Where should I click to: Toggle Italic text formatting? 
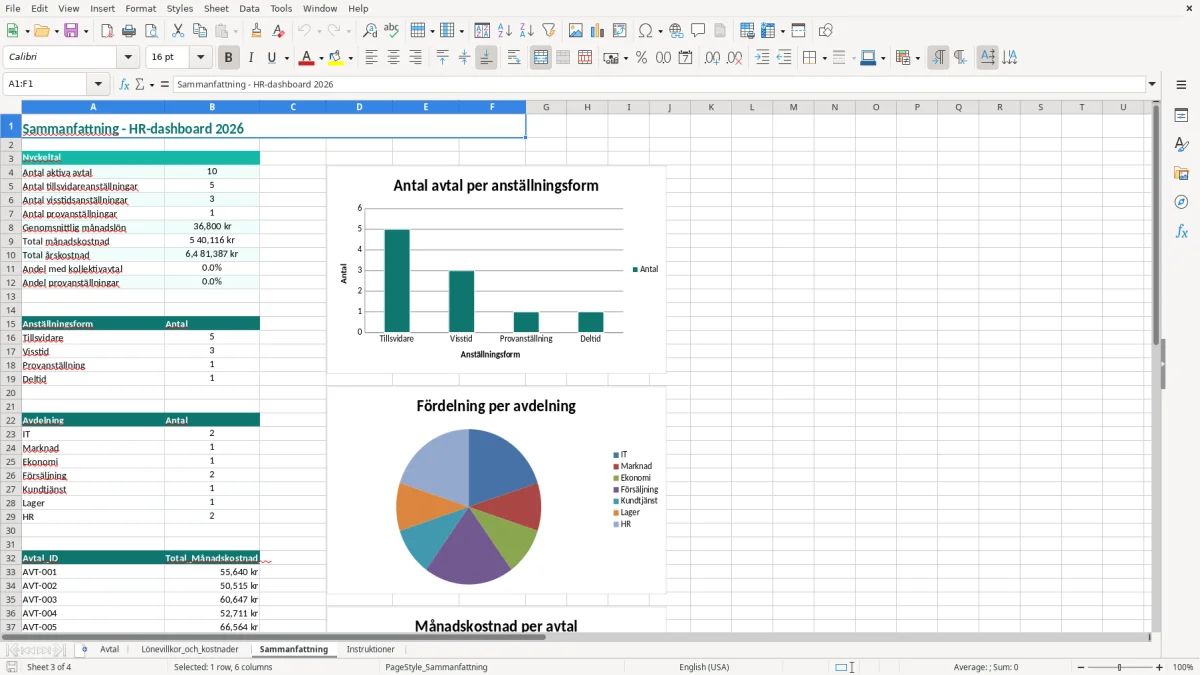coord(251,58)
